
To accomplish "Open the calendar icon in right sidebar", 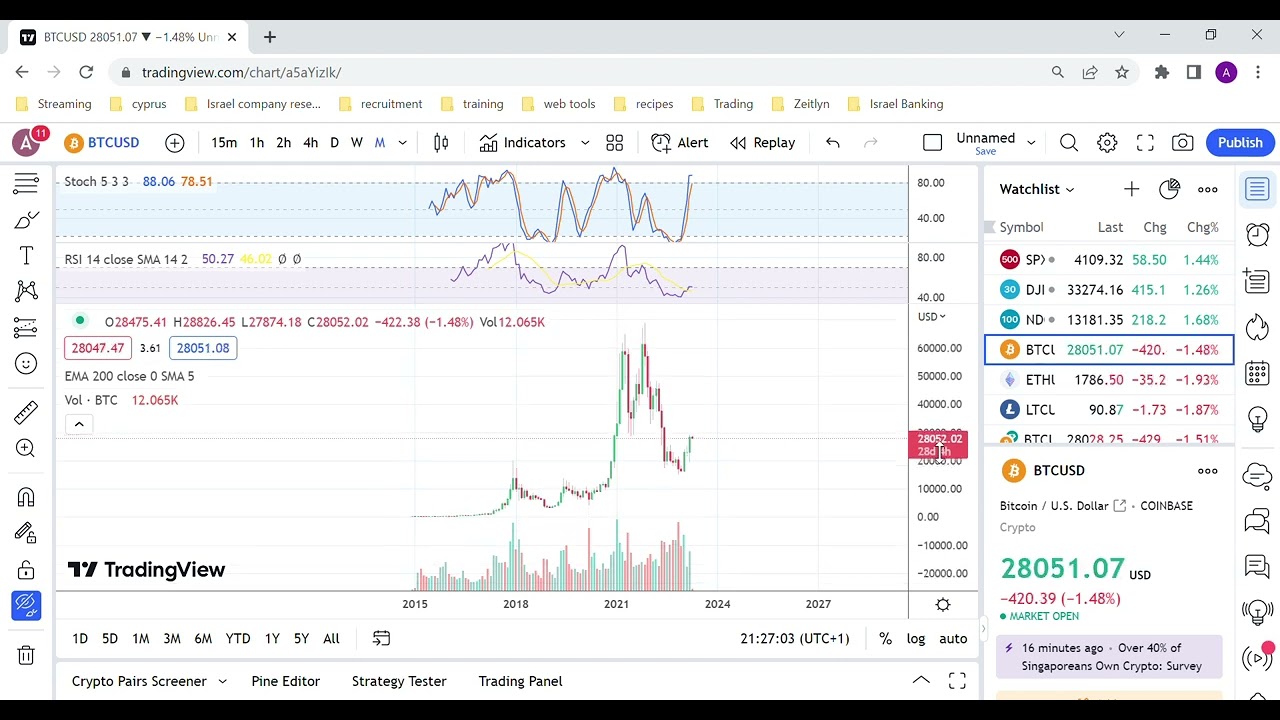I will pyautogui.click(x=1257, y=373).
